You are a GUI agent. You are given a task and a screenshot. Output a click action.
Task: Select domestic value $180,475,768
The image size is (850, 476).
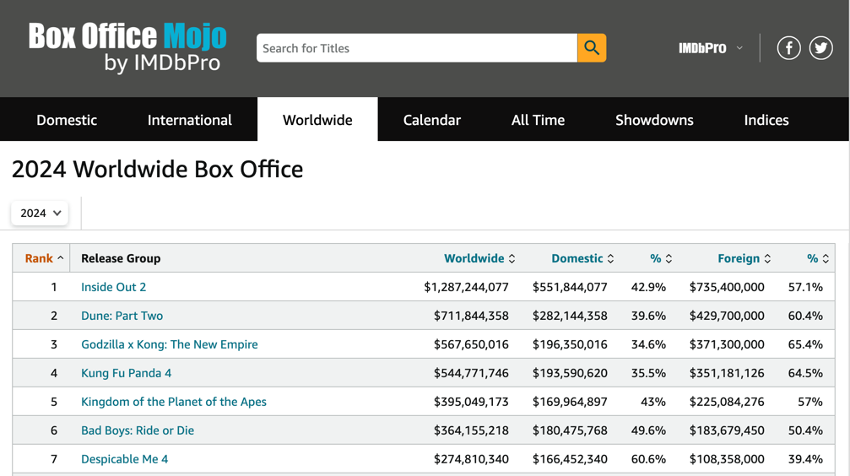coord(570,430)
